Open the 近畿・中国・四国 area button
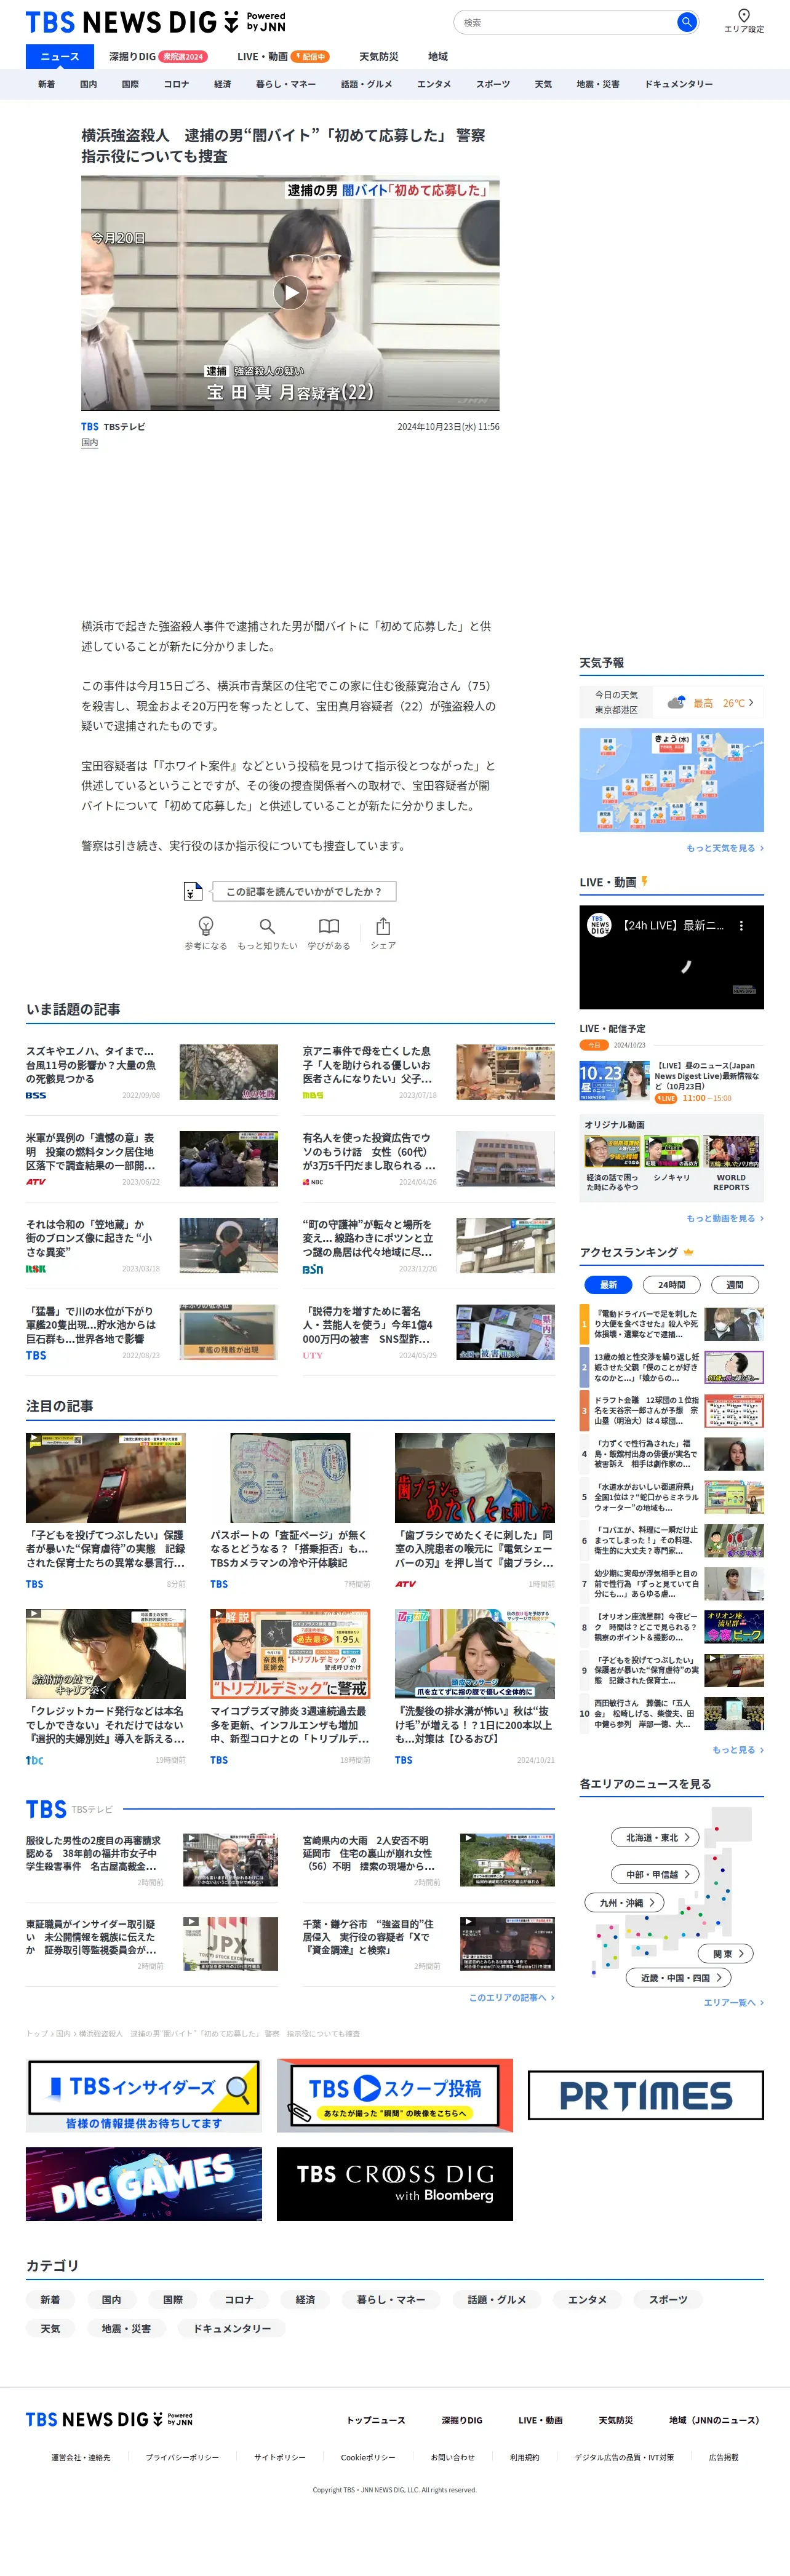 (x=679, y=1977)
